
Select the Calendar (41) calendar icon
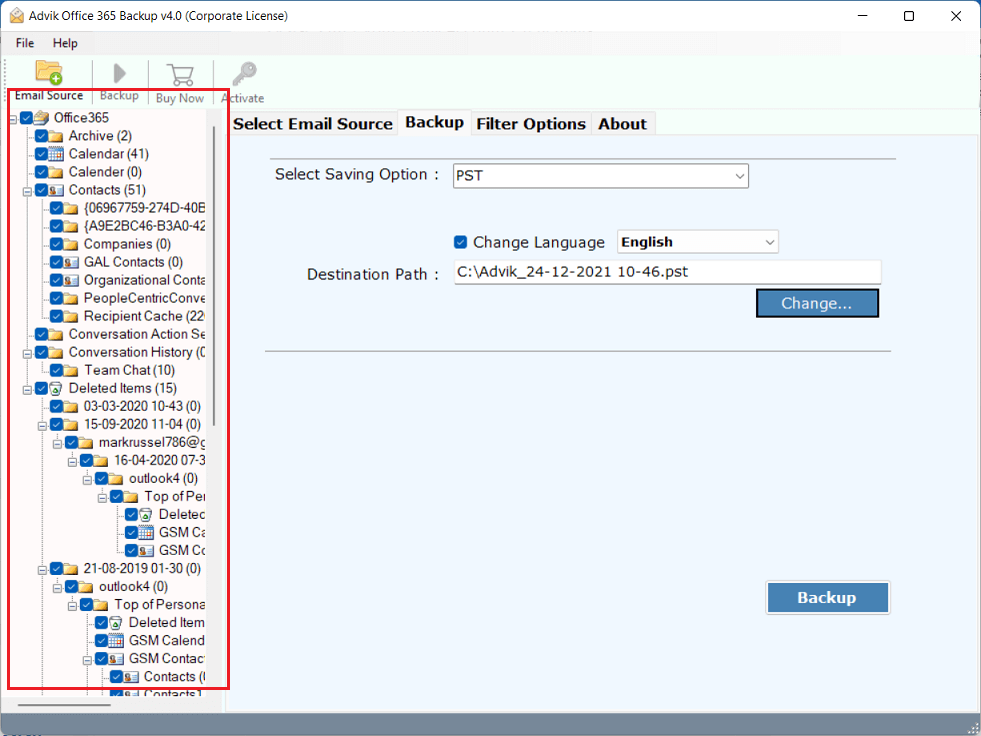(x=56, y=154)
